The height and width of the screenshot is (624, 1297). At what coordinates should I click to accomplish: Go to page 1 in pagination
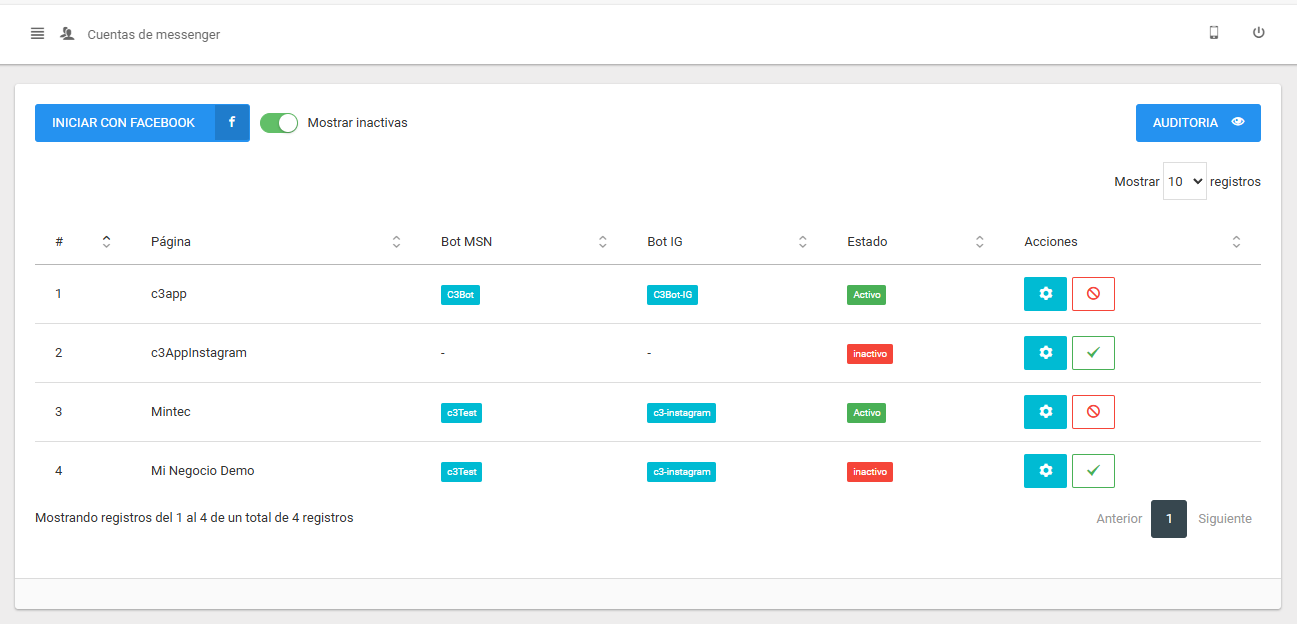coord(1168,519)
